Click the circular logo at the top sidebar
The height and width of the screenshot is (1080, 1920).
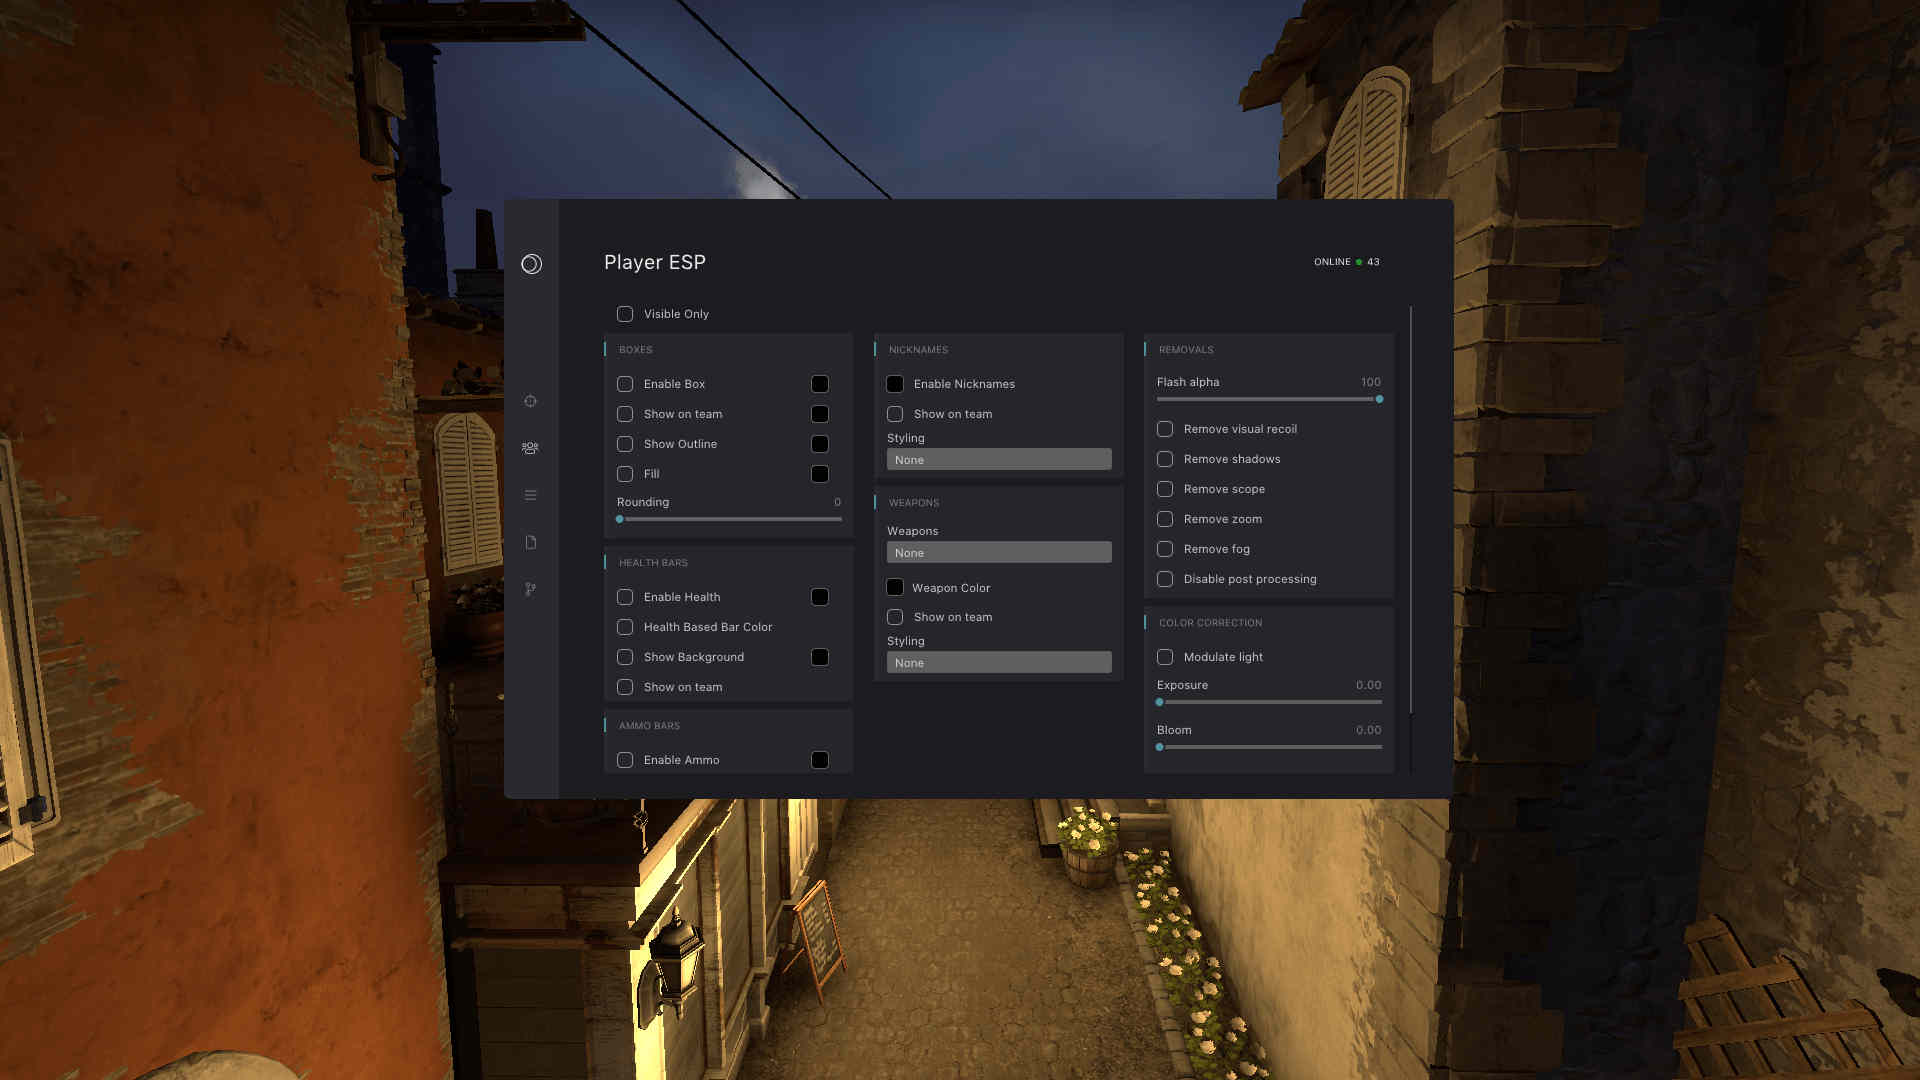click(x=531, y=264)
